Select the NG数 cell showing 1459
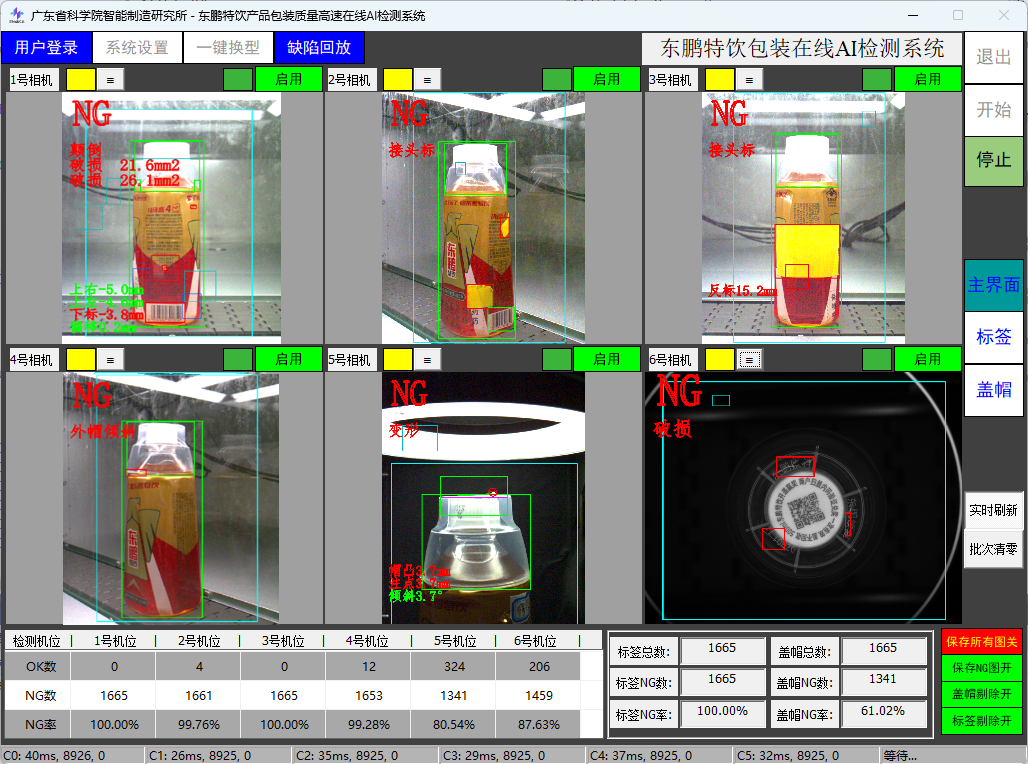This screenshot has height=764, width=1028. coord(539,695)
